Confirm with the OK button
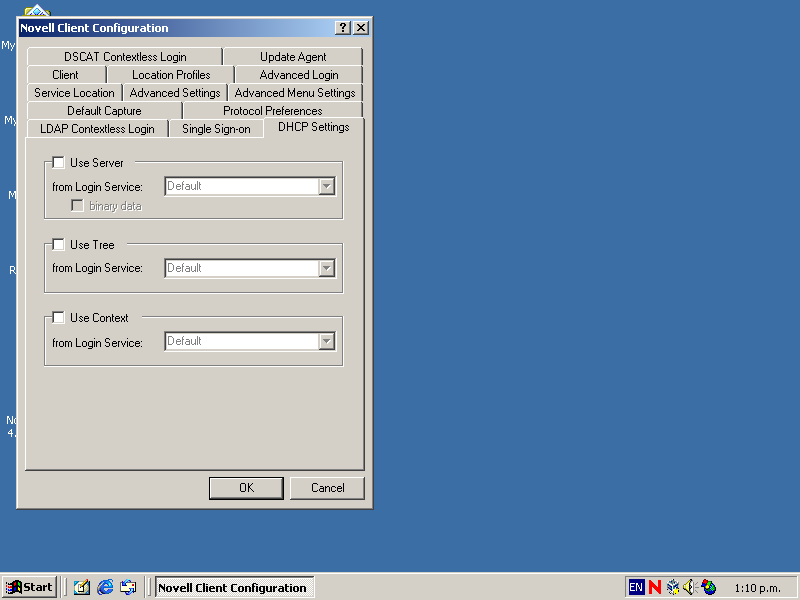Screen dimensions: 800x600 (246, 488)
